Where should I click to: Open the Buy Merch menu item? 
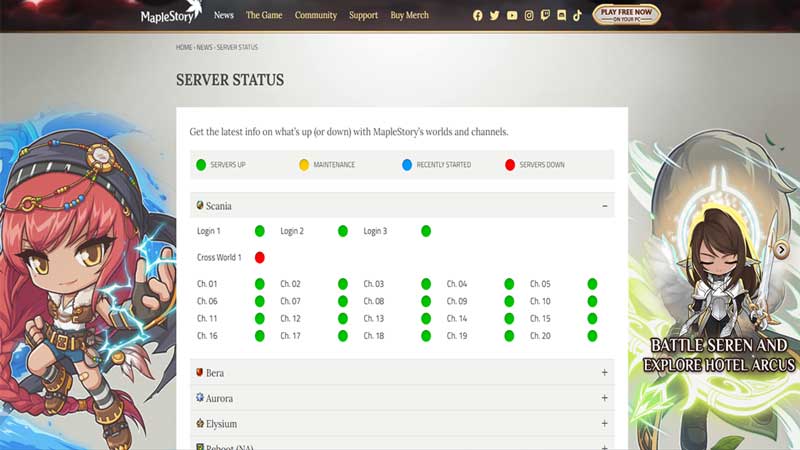click(410, 15)
